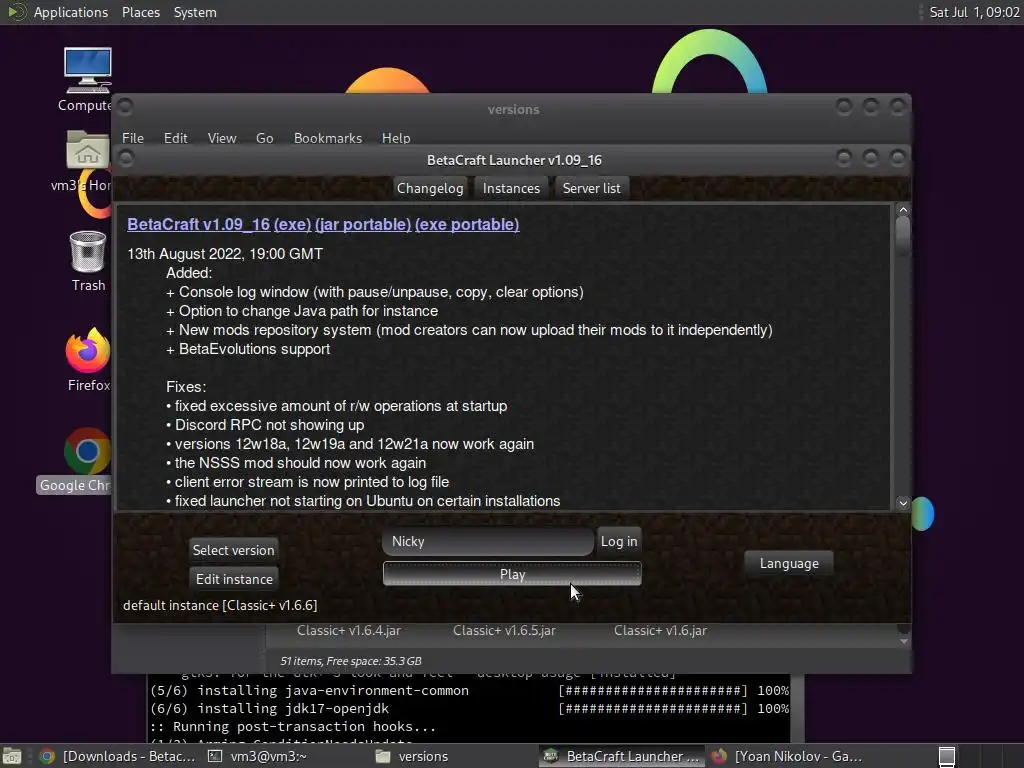Click the changelog scrollbar up arrow
The width and height of the screenshot is (1024, 768).
point(903,210)
